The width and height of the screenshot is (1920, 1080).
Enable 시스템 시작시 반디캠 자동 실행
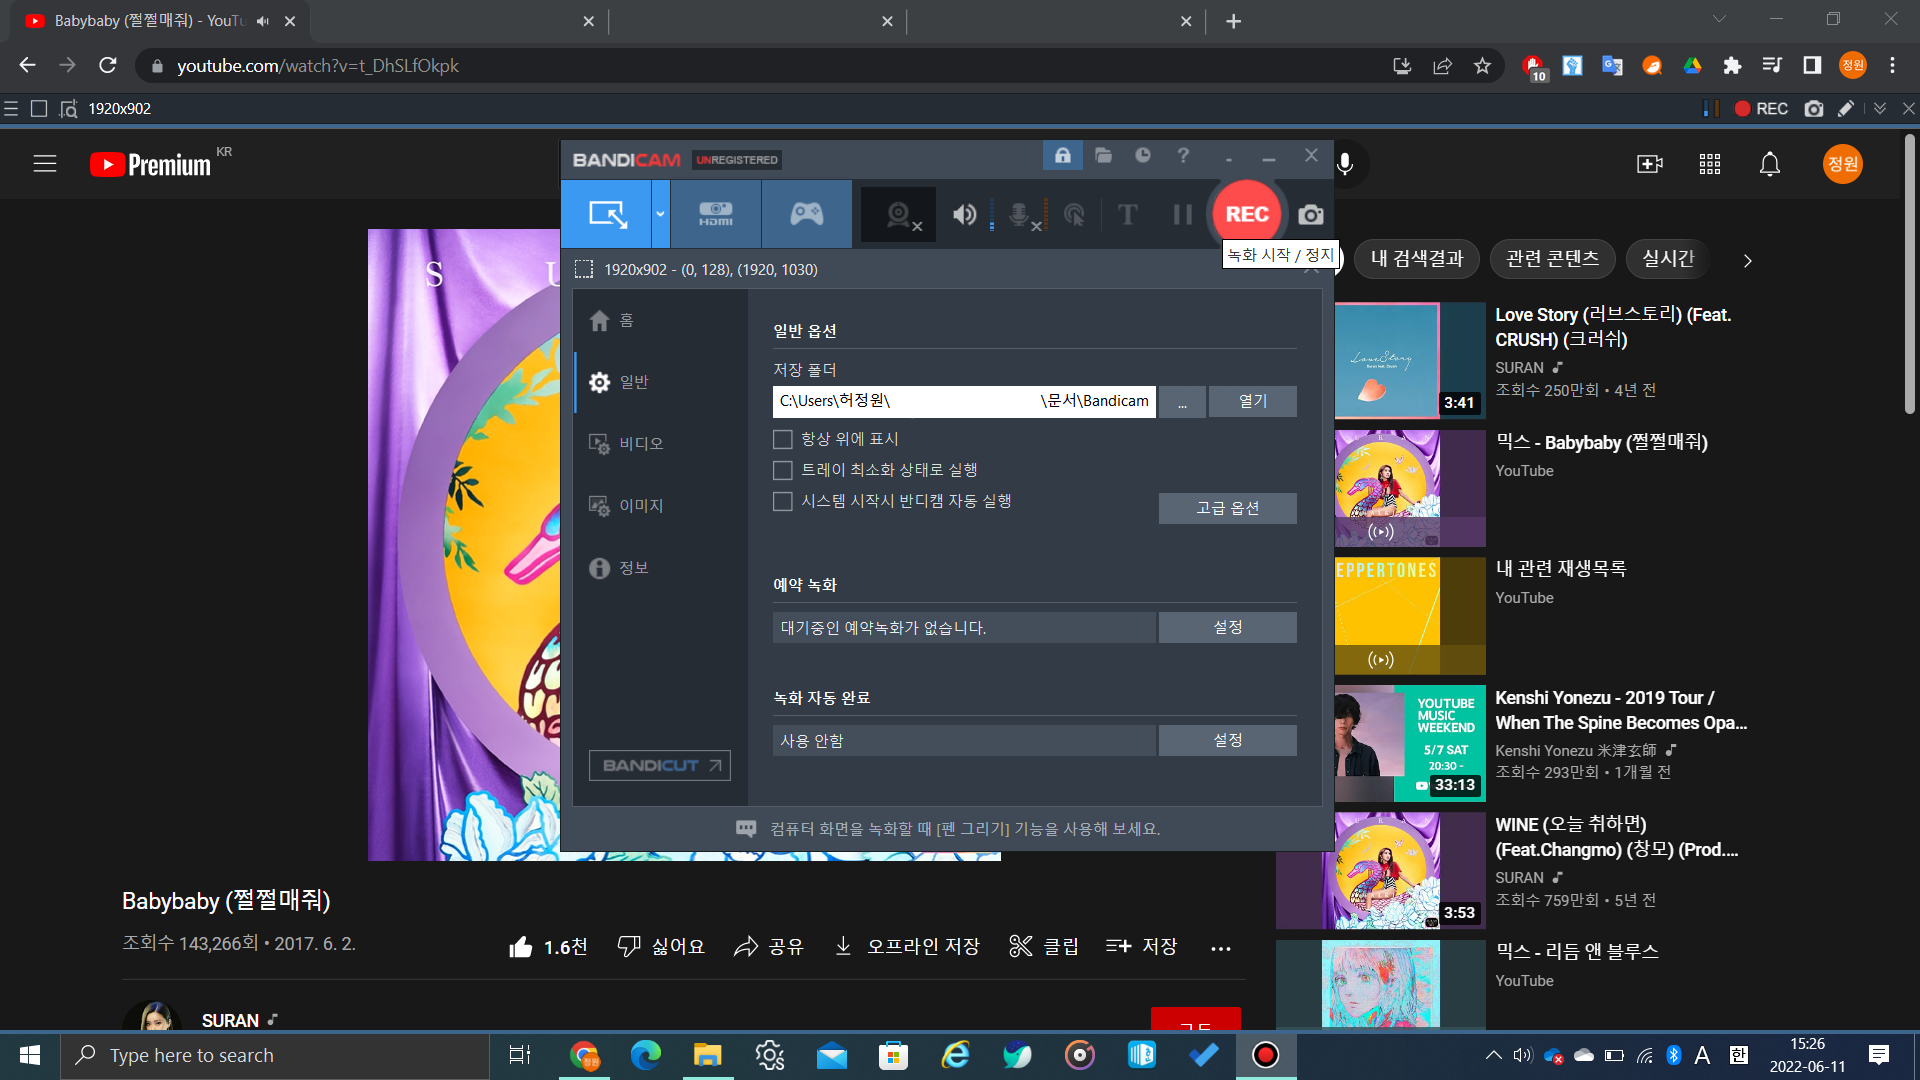point(783,501)
